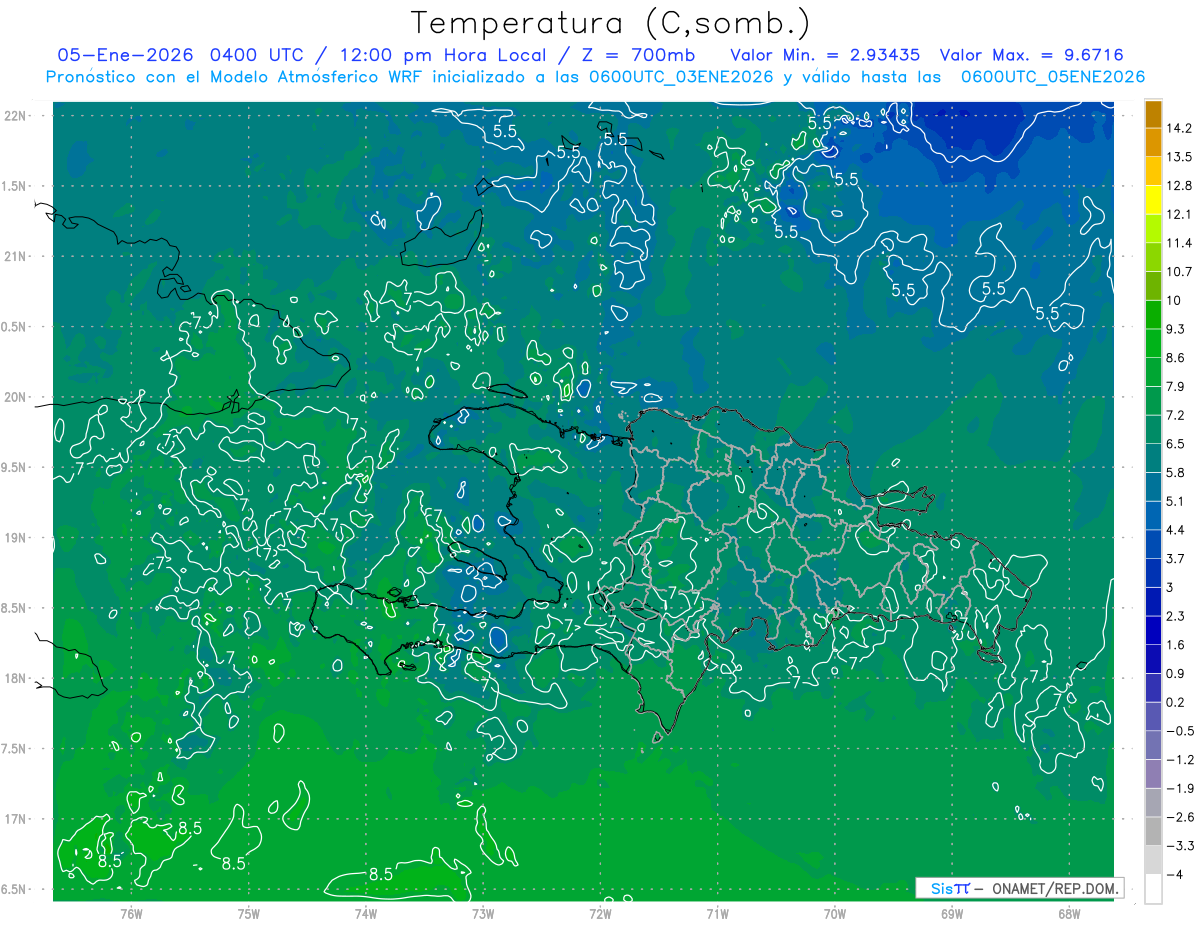Click the '13.5' color scale value
1200x927 pixels.
(x=1178, y=157)
